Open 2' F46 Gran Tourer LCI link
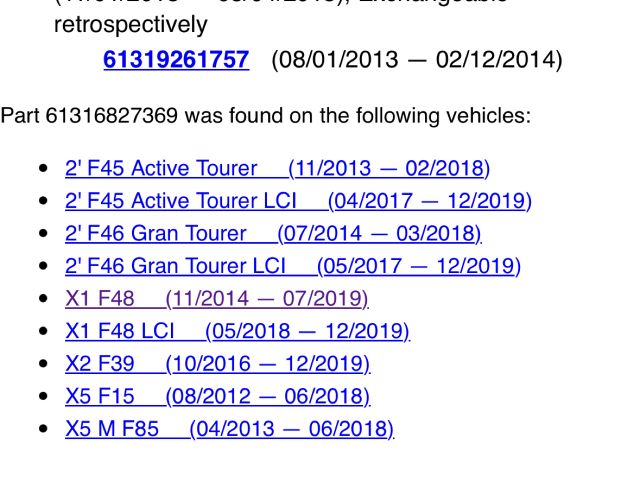 (x=175, y=267)
